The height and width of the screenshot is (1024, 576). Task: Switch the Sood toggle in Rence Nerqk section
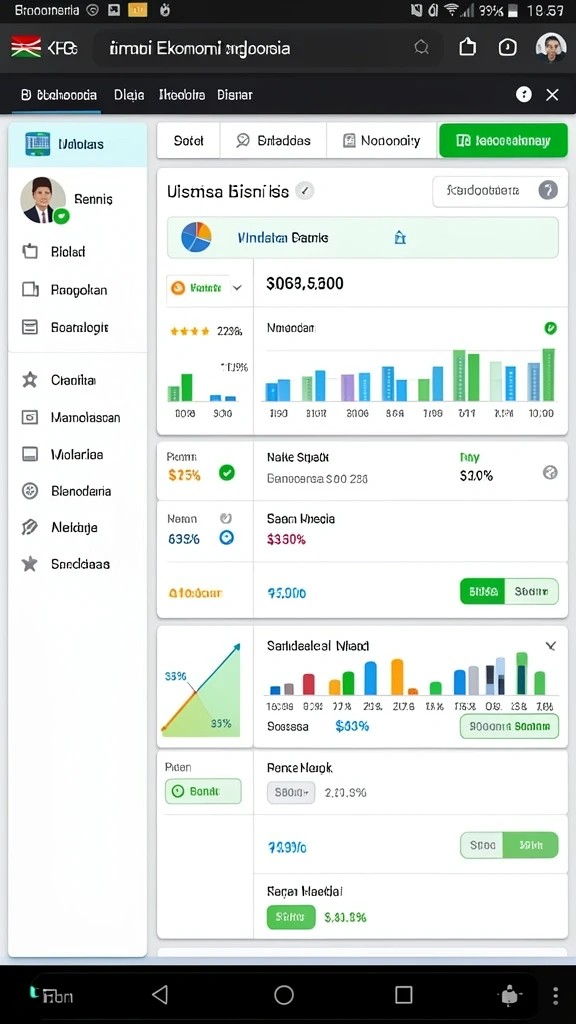[x=482, y=844]
